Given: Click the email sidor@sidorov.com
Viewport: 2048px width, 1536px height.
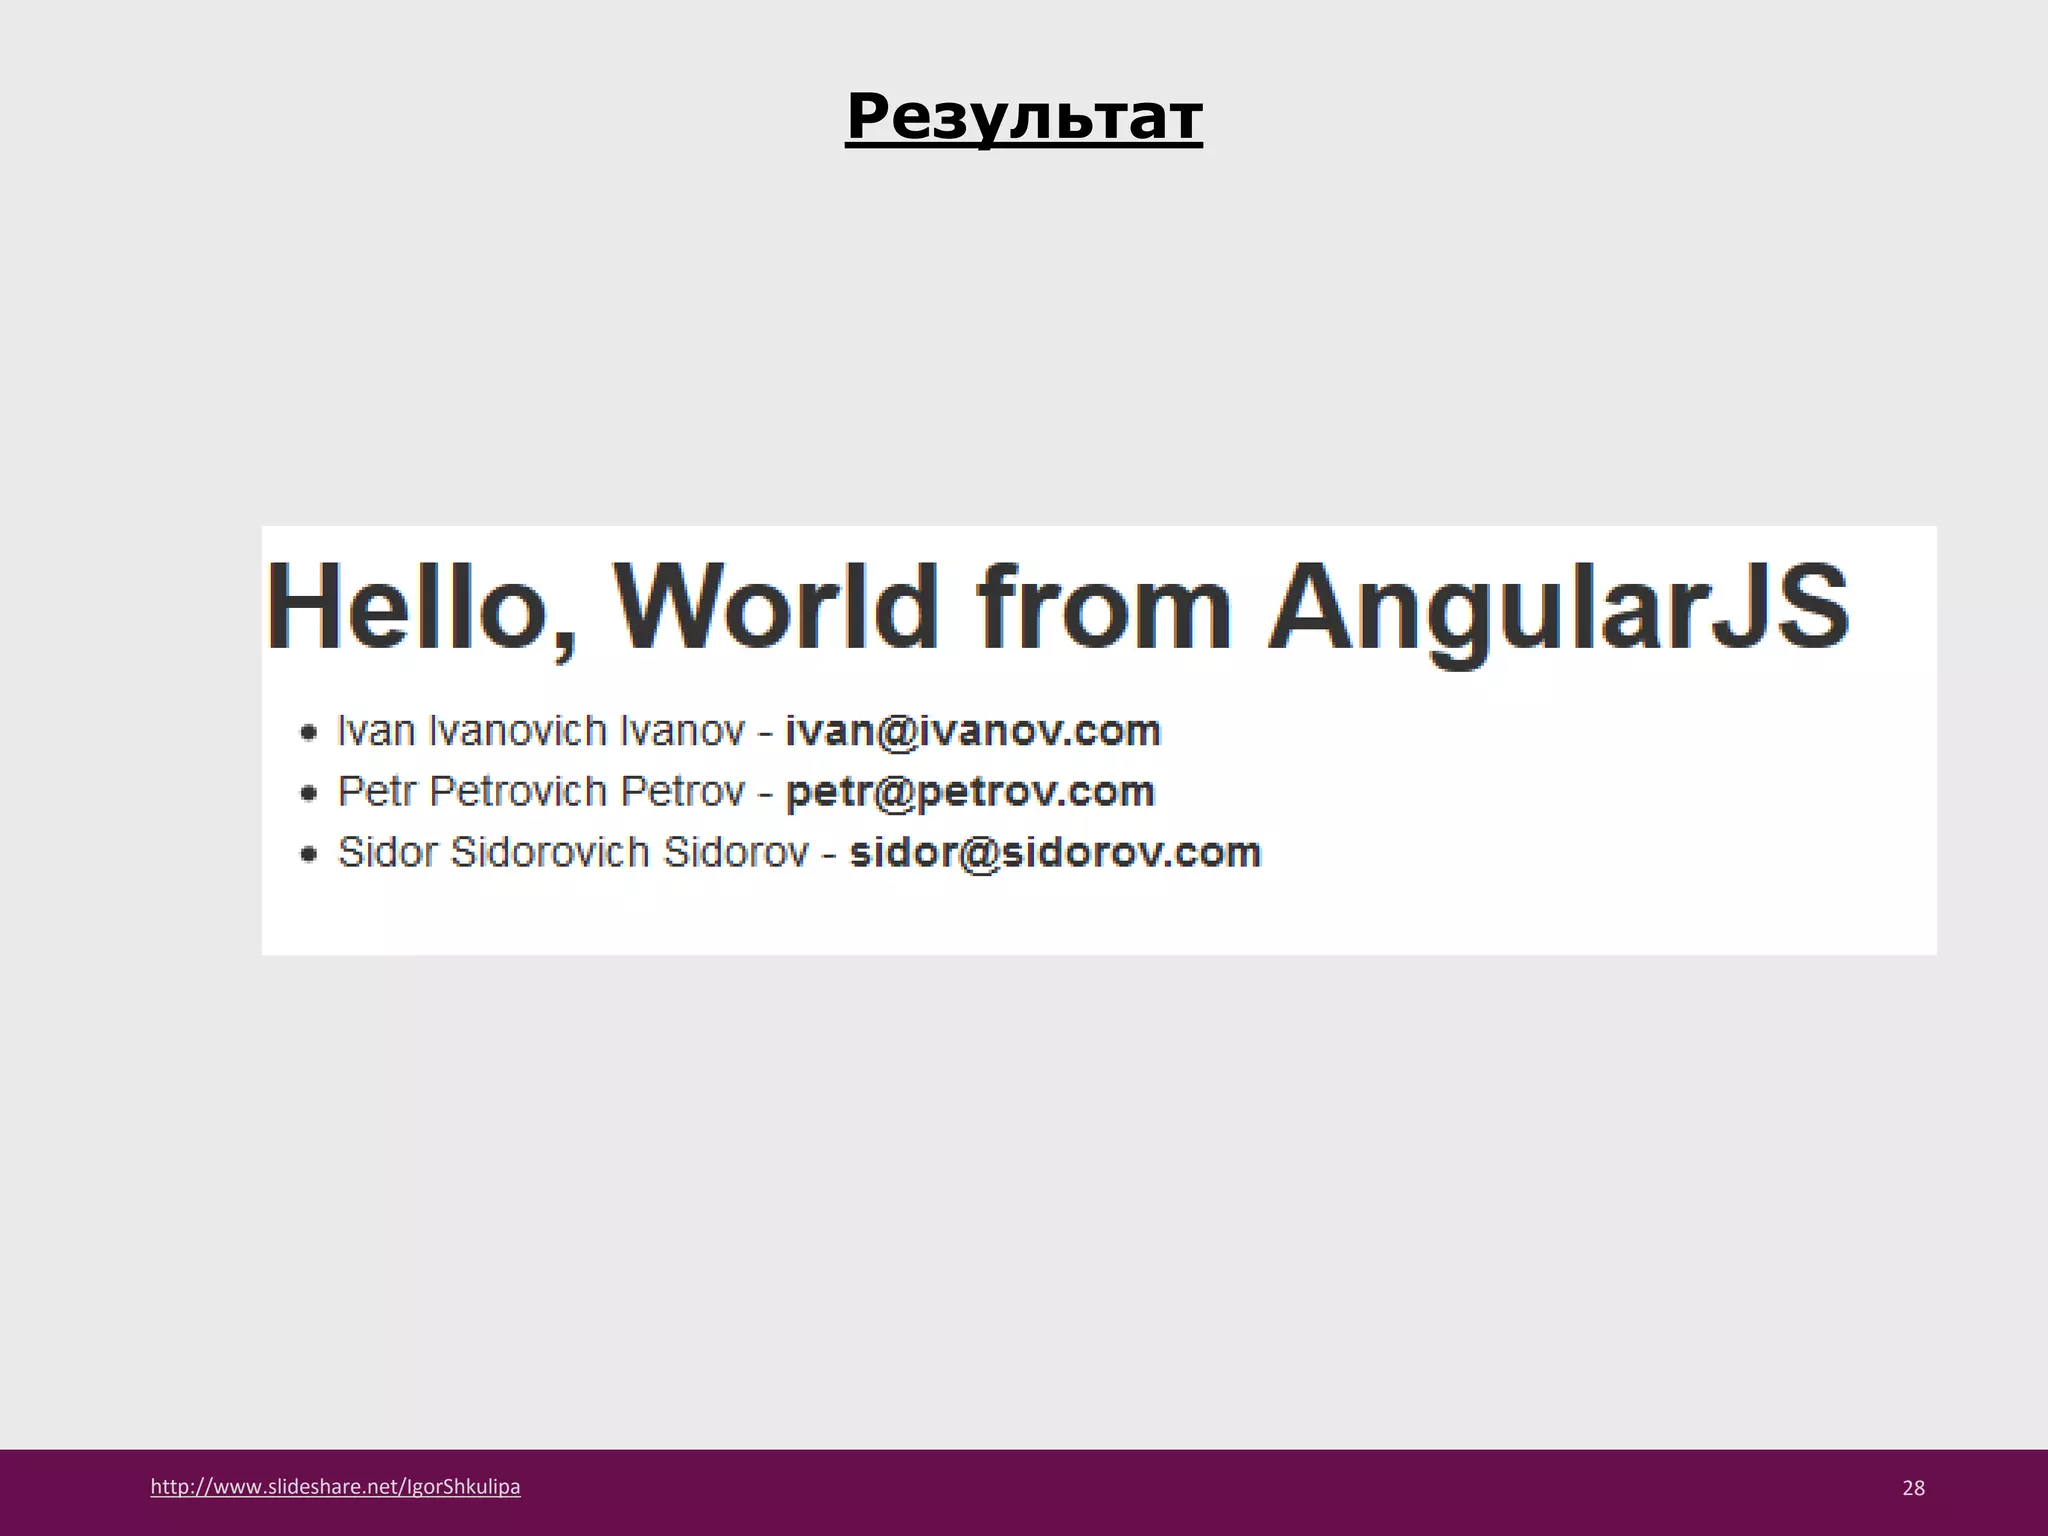Looking at the screenshot, I should coord(1055,853).
